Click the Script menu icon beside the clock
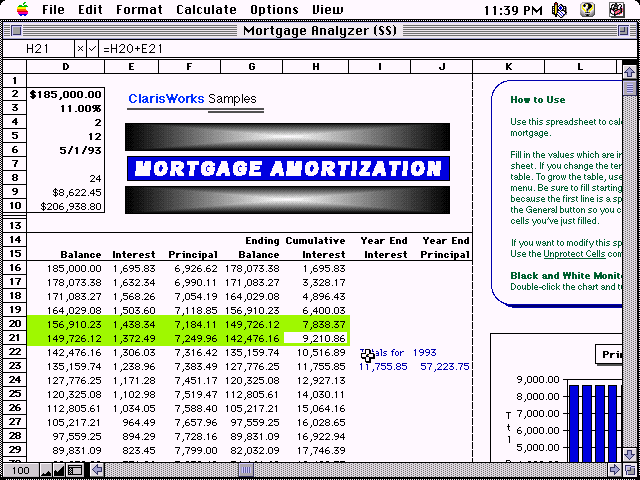Viewport: 640px width, 480px height. pyautogui.click(x=560, y=10)
